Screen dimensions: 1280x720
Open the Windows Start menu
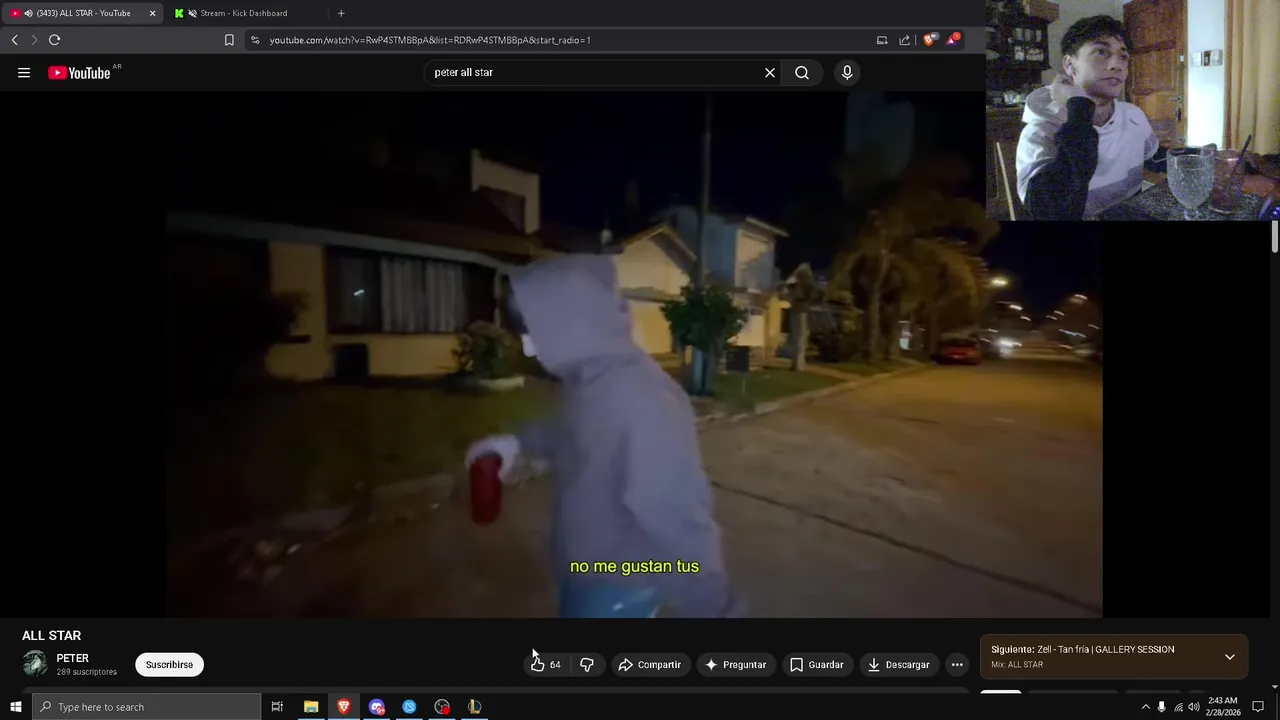tap(15, 707)
